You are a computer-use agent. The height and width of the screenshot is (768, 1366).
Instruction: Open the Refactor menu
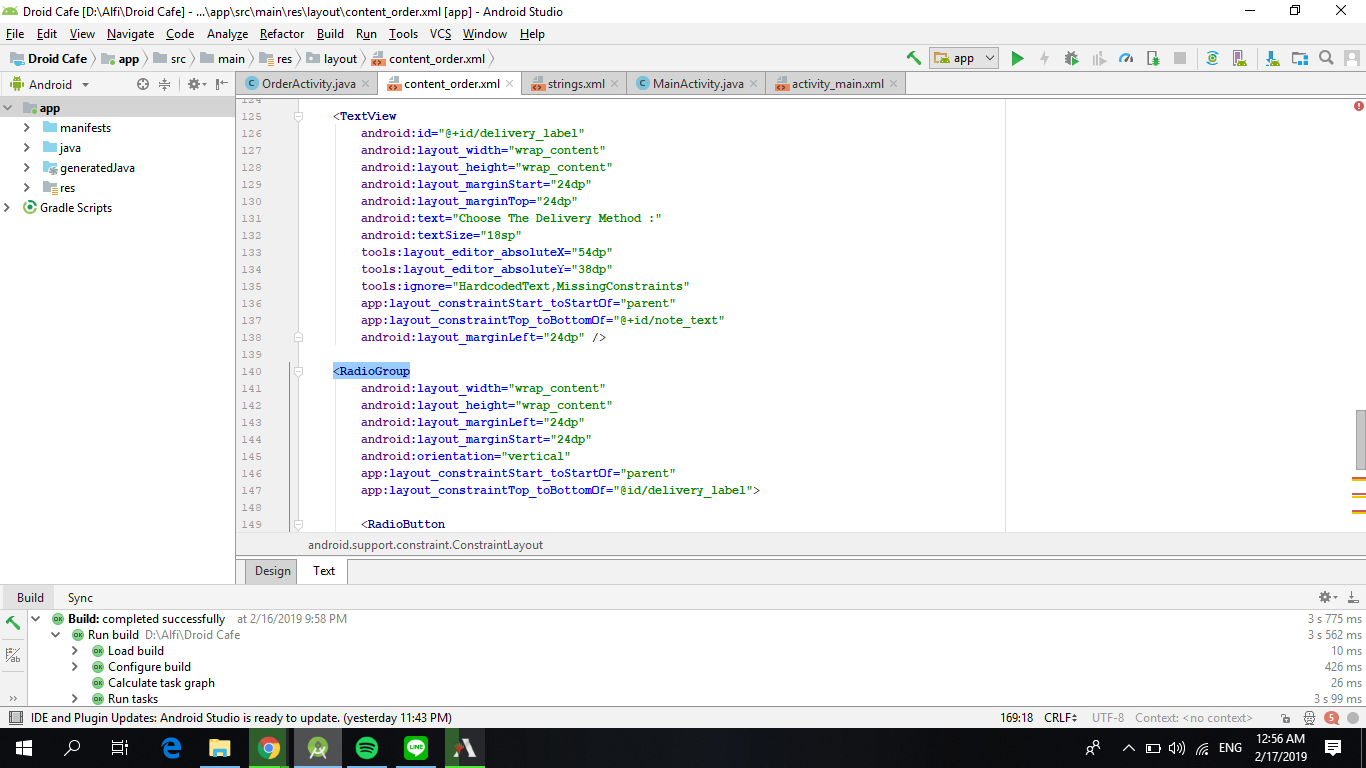(x=281, y=33)
